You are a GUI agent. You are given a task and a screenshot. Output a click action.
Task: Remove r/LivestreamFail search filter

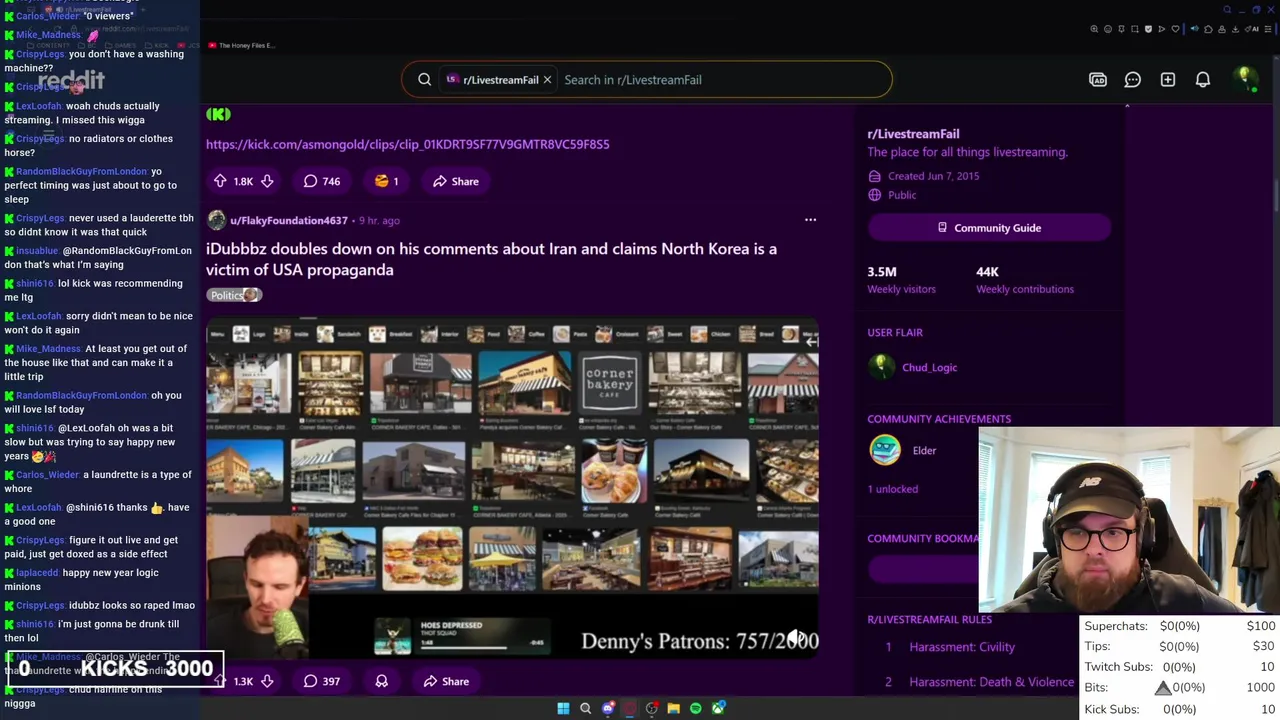pos(547,80)
